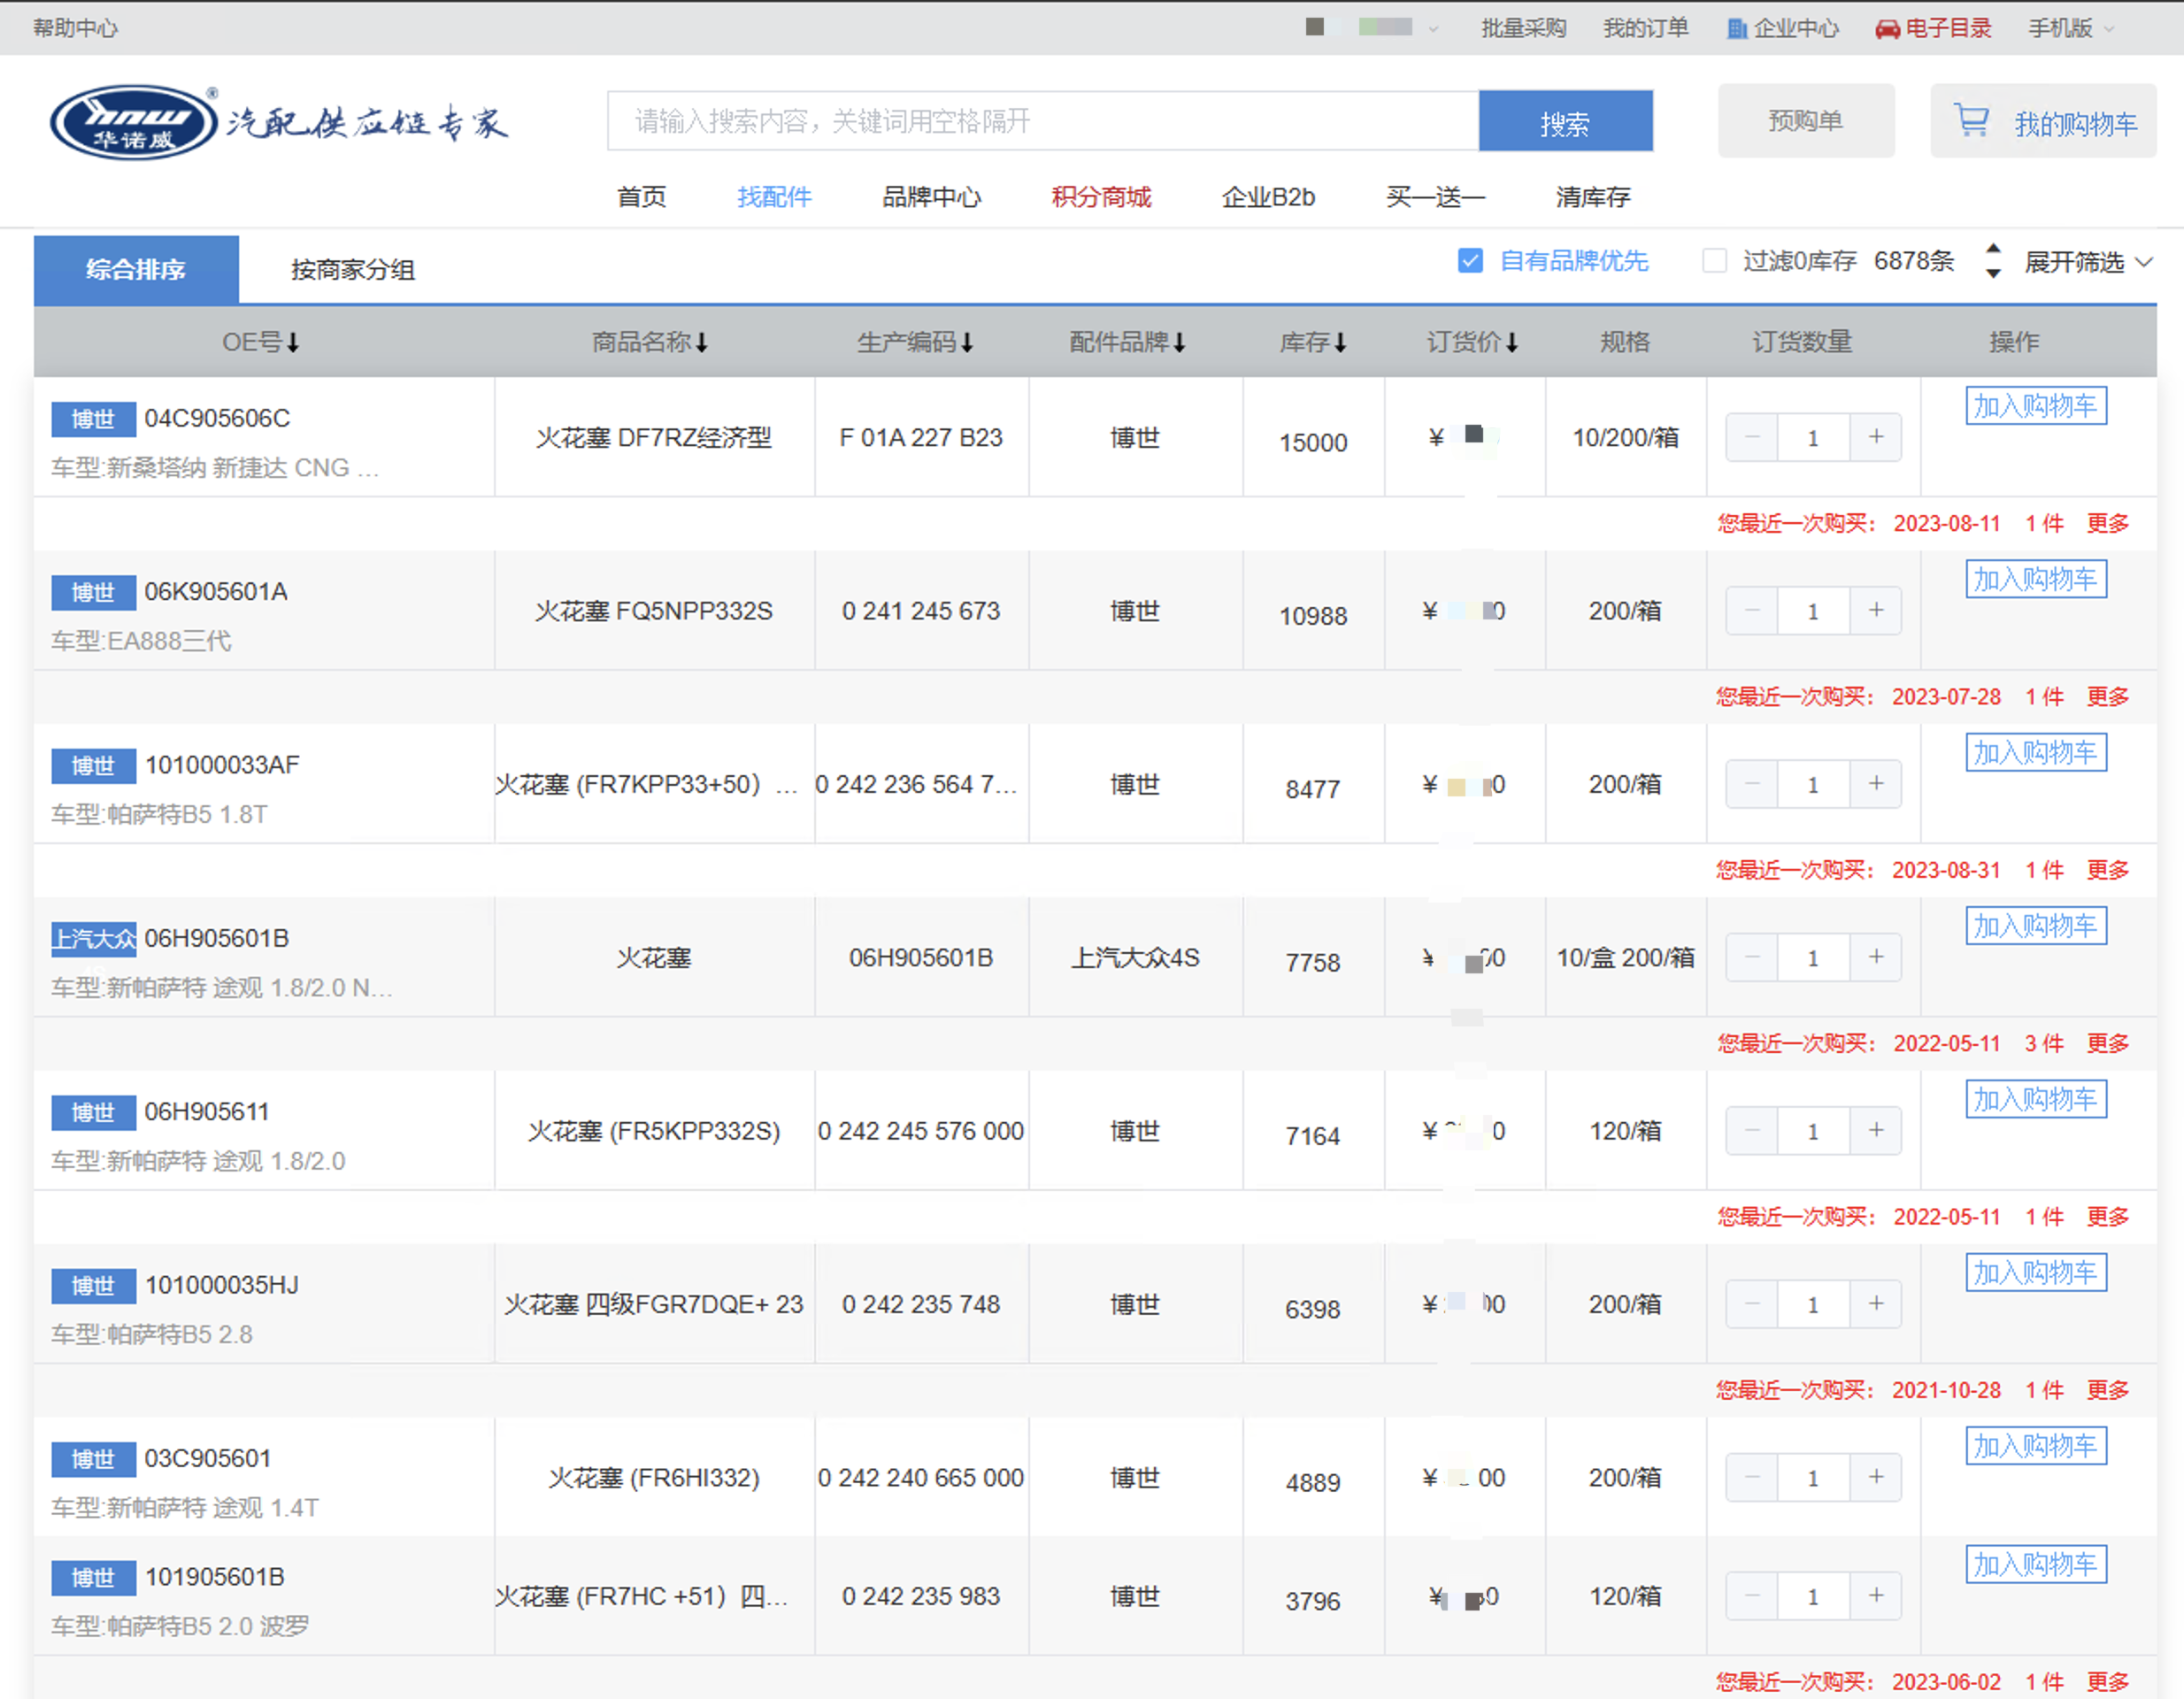Click the 电子目录 car icon
Viewport: 2184px width, 1699px height.
pyautogui.click(x=1887, y=28)
